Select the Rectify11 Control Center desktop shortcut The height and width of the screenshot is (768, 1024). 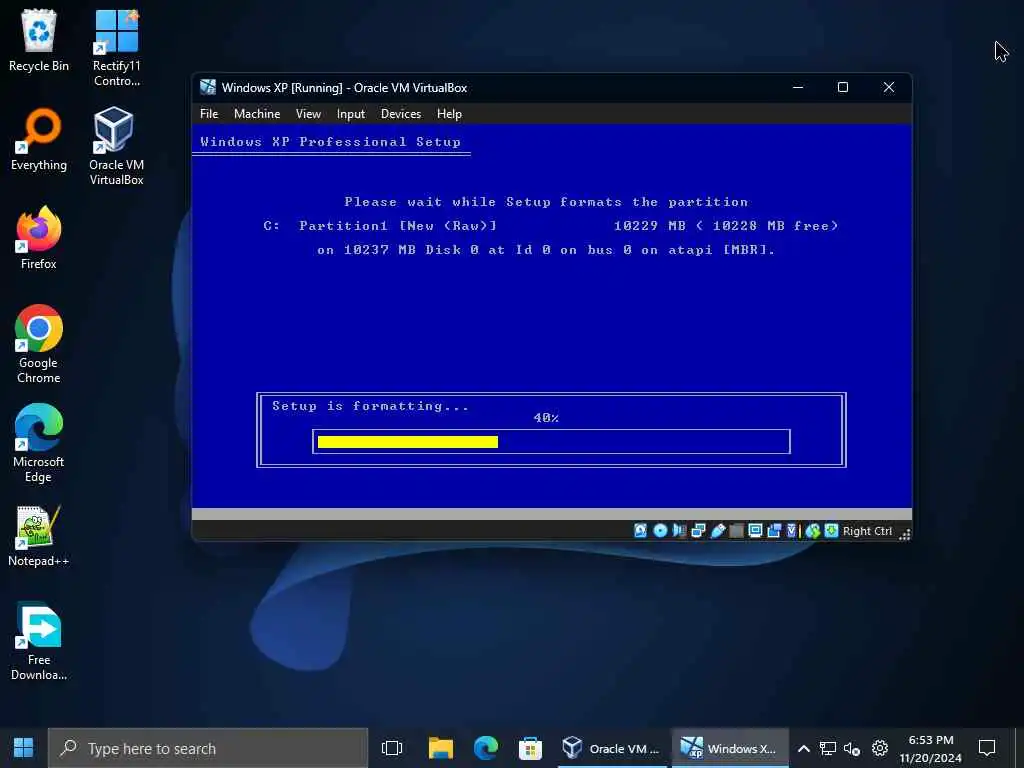click(x=116, y=48)
